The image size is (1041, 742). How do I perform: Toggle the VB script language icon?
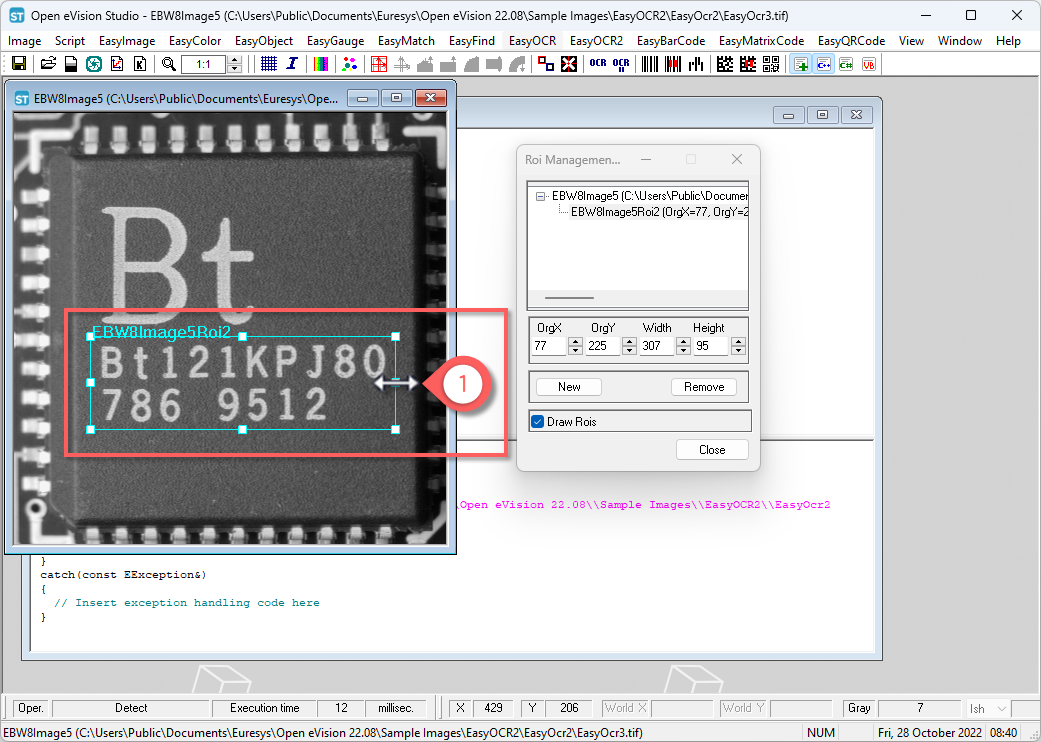868,64
